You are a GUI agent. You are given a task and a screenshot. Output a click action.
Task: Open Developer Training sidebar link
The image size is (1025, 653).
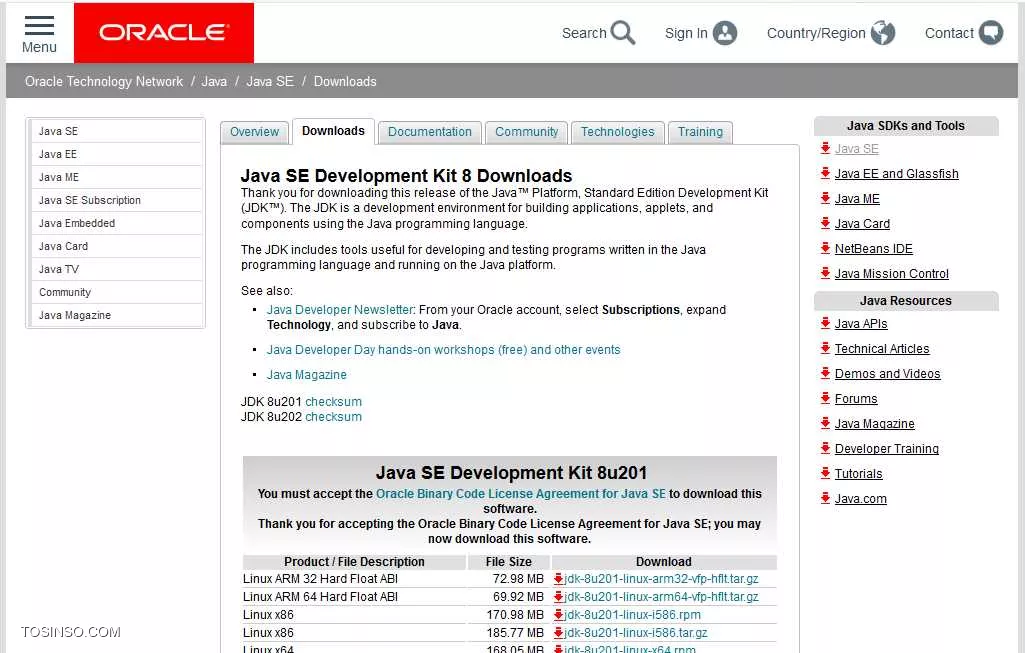(886, 448)
